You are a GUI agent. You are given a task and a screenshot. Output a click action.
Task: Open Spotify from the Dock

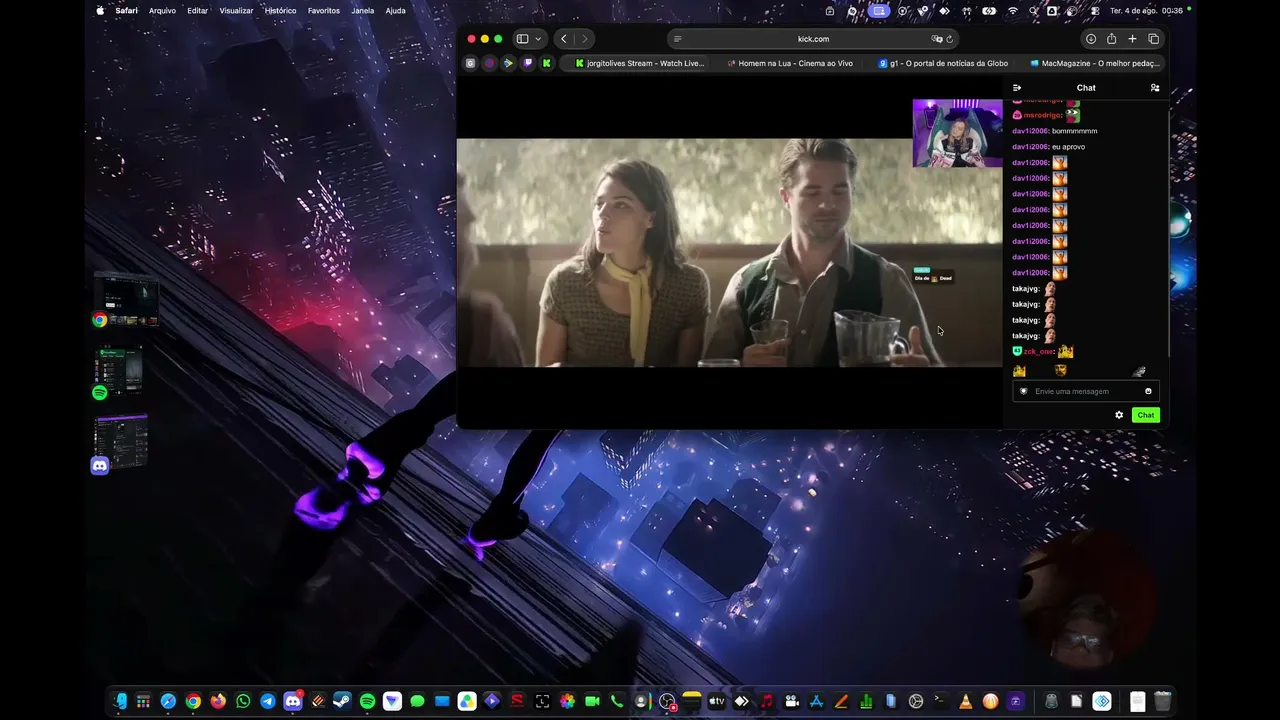367,702
